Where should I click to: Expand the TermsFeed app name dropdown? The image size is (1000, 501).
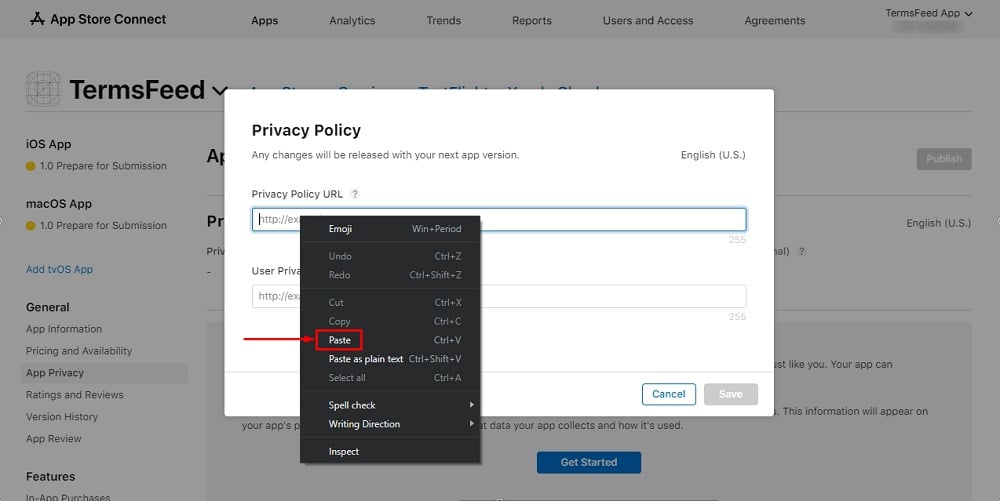[220, 91]
